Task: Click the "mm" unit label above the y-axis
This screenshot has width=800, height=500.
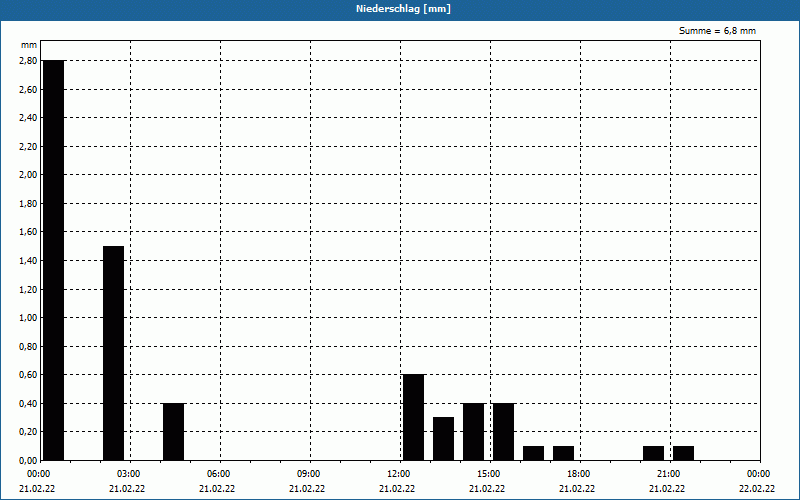Action: coord(29,45)
